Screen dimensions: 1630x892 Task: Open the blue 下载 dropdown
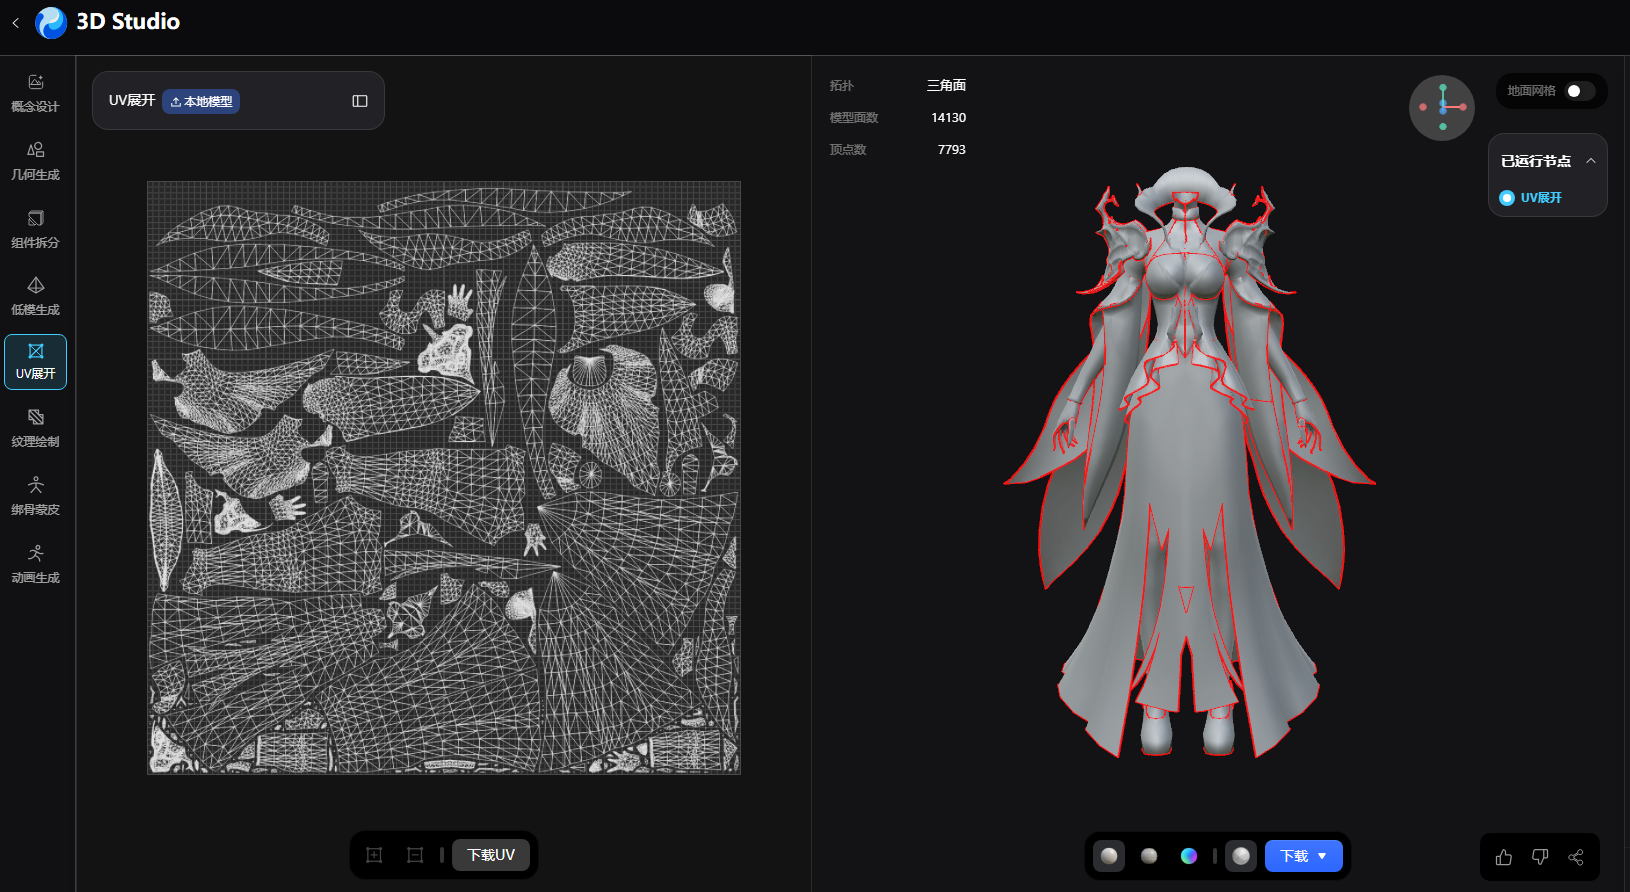[x=1304, y=856]
